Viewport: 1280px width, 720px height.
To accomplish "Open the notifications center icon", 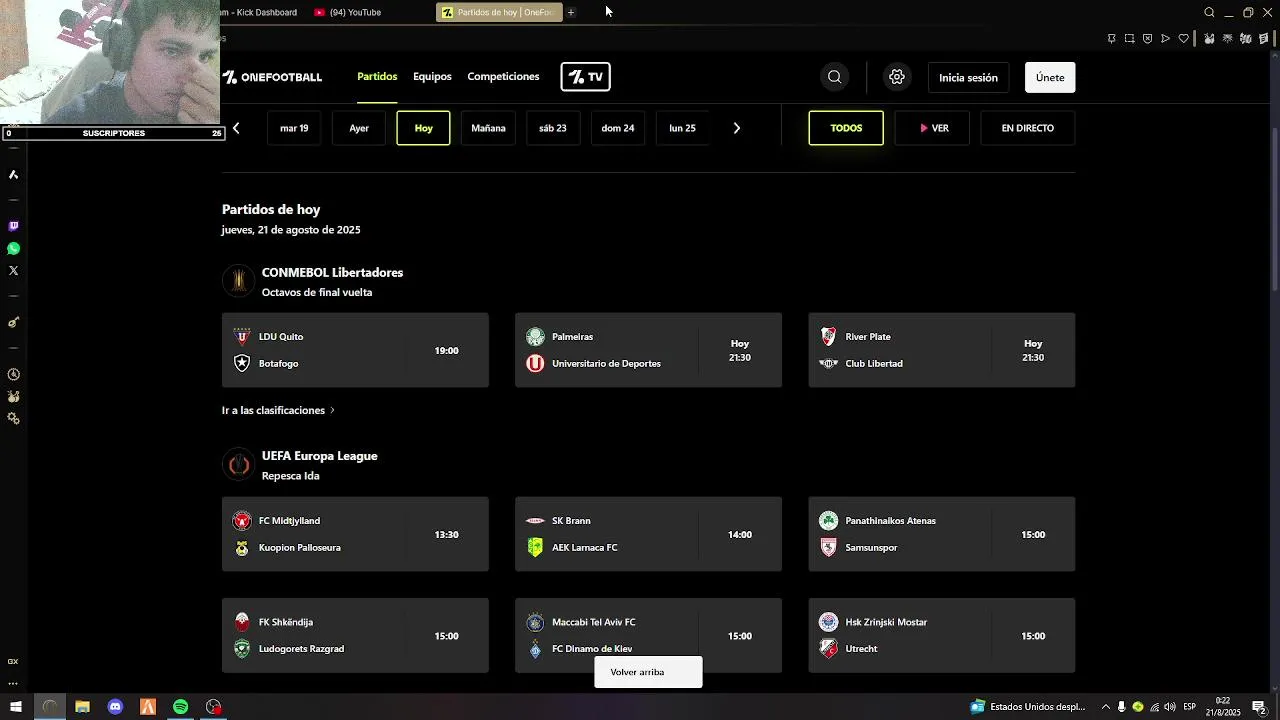I will pos(1259,707).
